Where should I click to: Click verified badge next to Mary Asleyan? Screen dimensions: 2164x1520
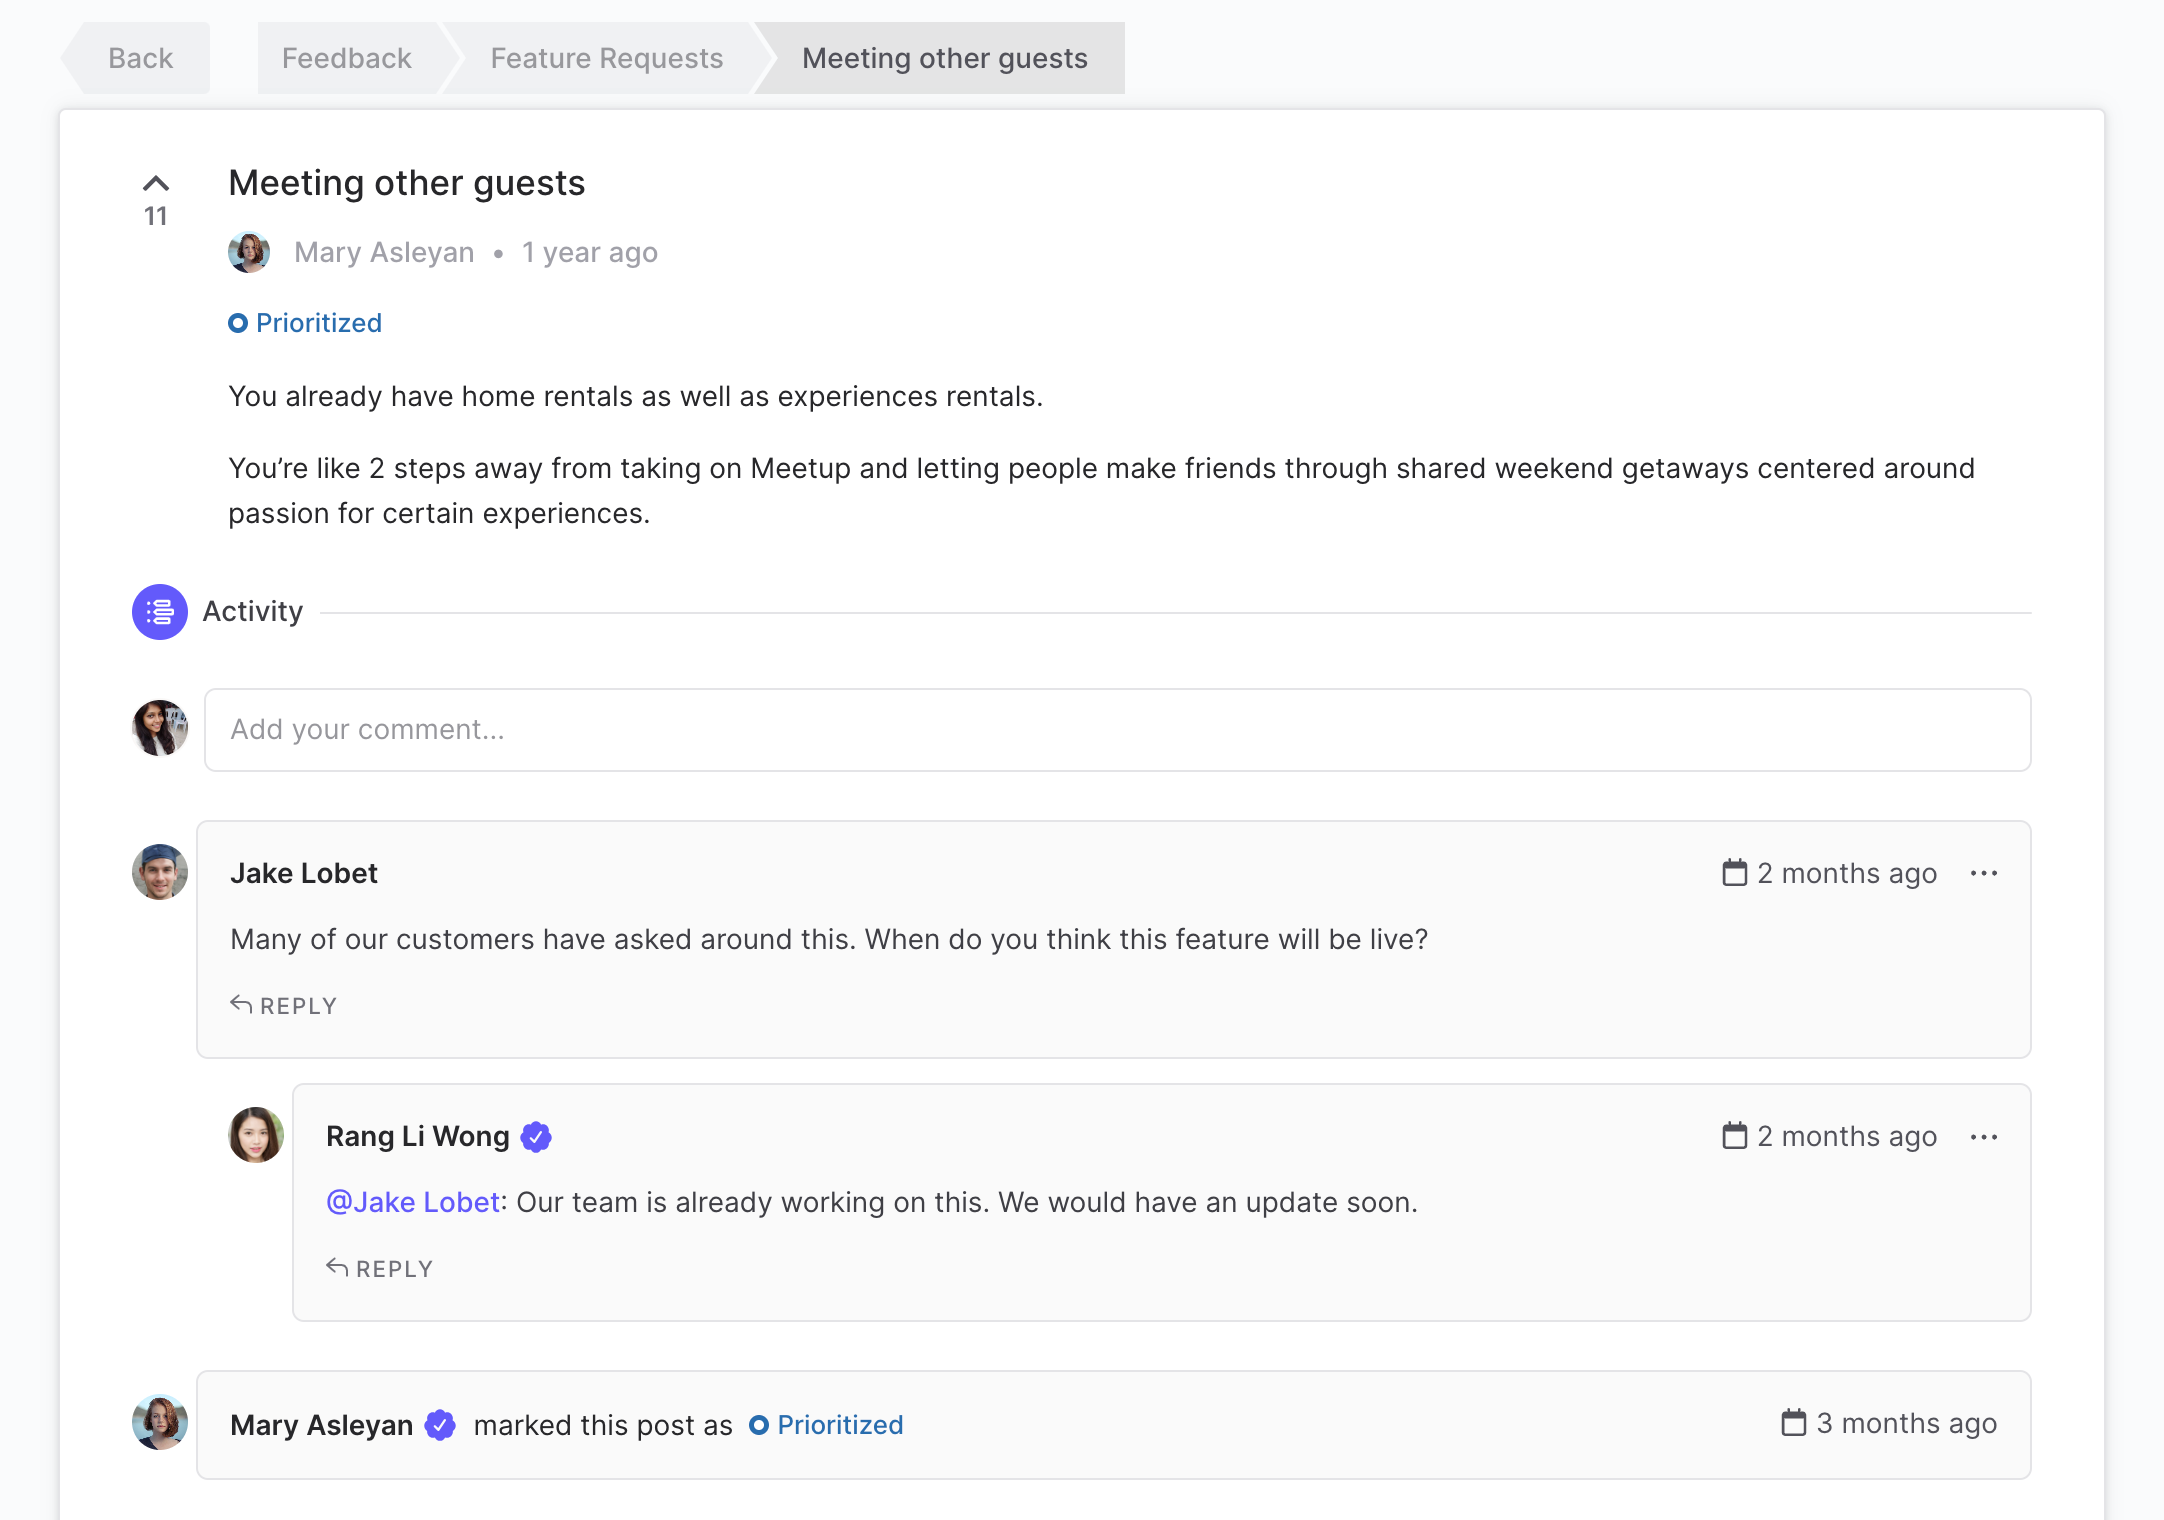[440, 1425]
